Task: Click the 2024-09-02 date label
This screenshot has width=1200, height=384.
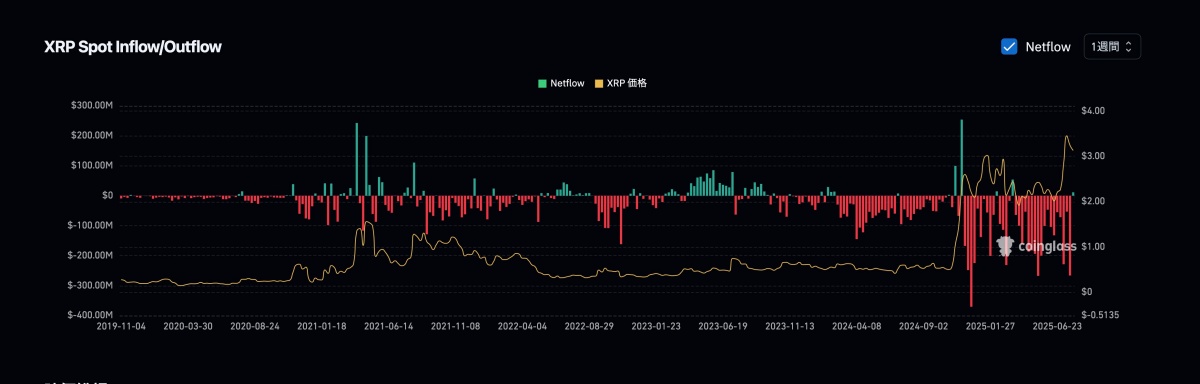Action: tap(924, 326)
